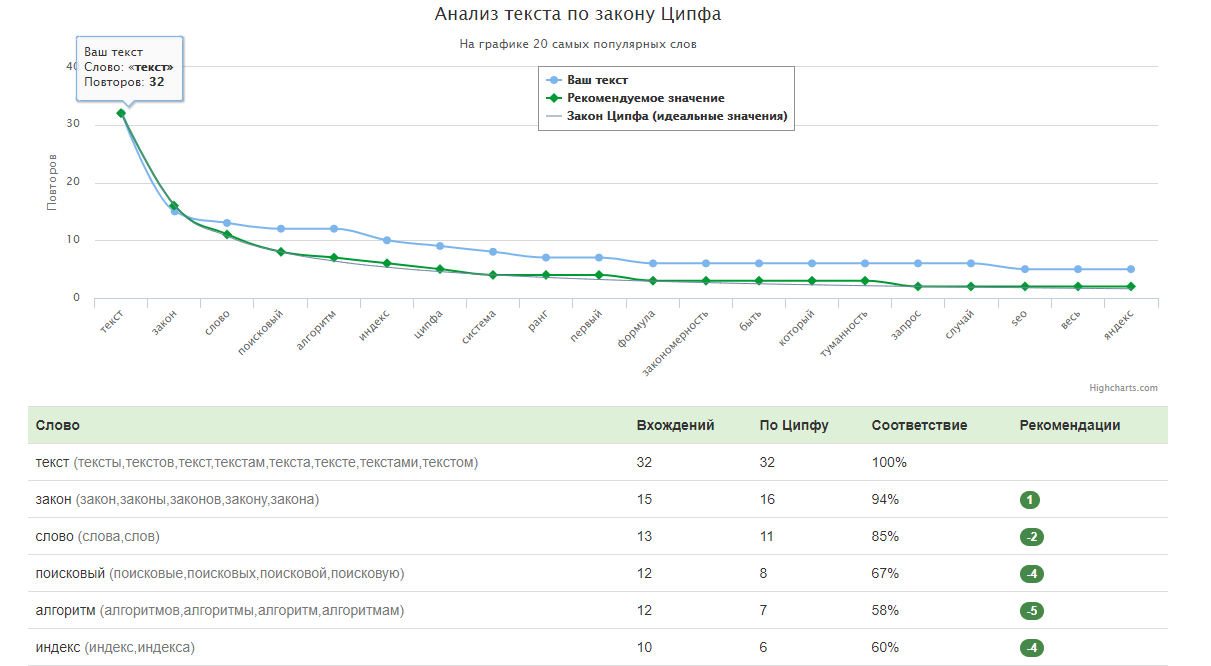This screenshot has height=666, width=1211.
Task: Click the blue data point above "яндекс"
Action: [1131, 269]
